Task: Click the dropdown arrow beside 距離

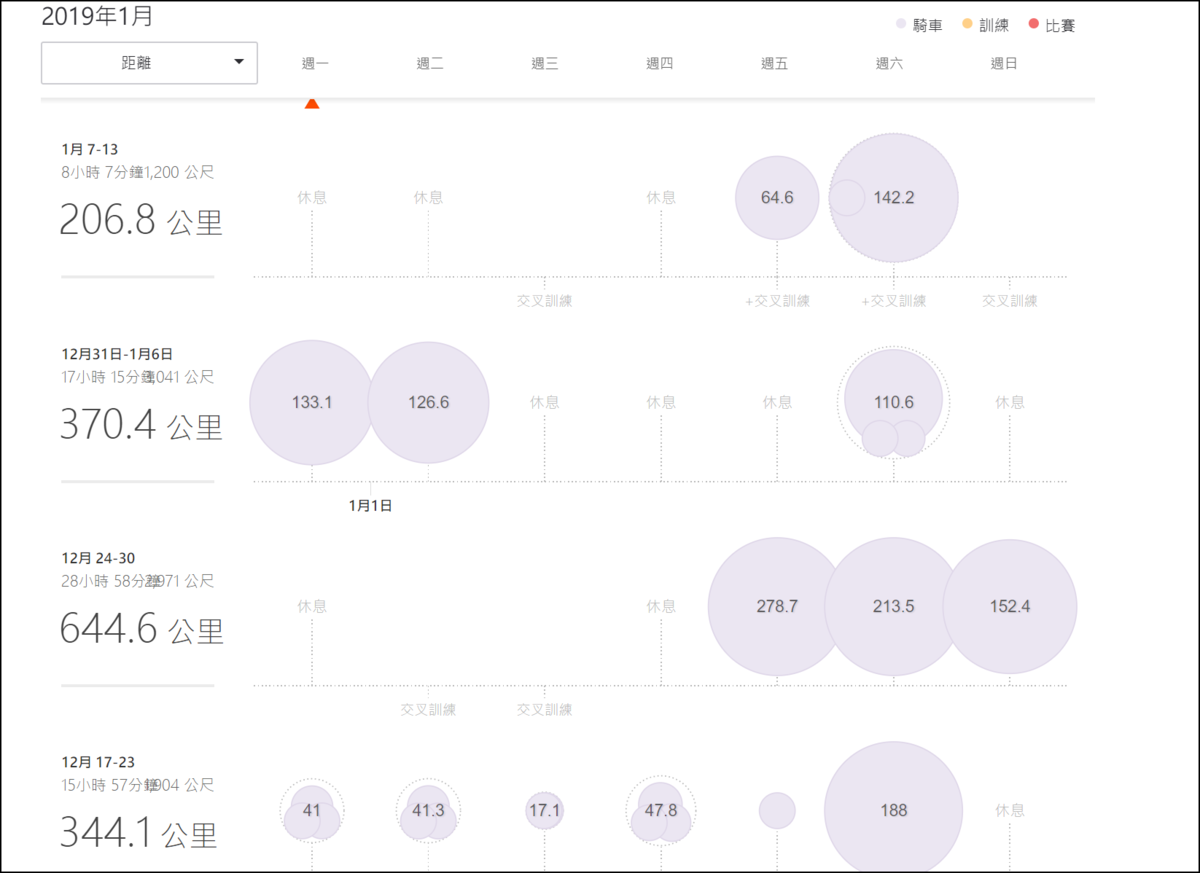Action: coord(238,62)
